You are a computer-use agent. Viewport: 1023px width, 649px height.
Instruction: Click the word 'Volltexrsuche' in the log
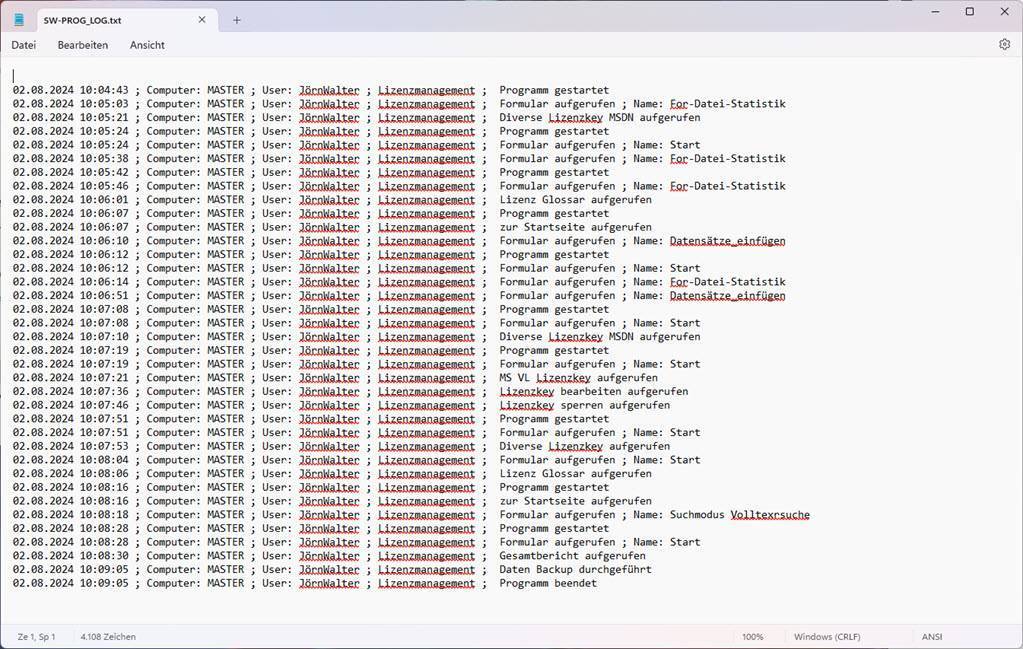[769, 515]
